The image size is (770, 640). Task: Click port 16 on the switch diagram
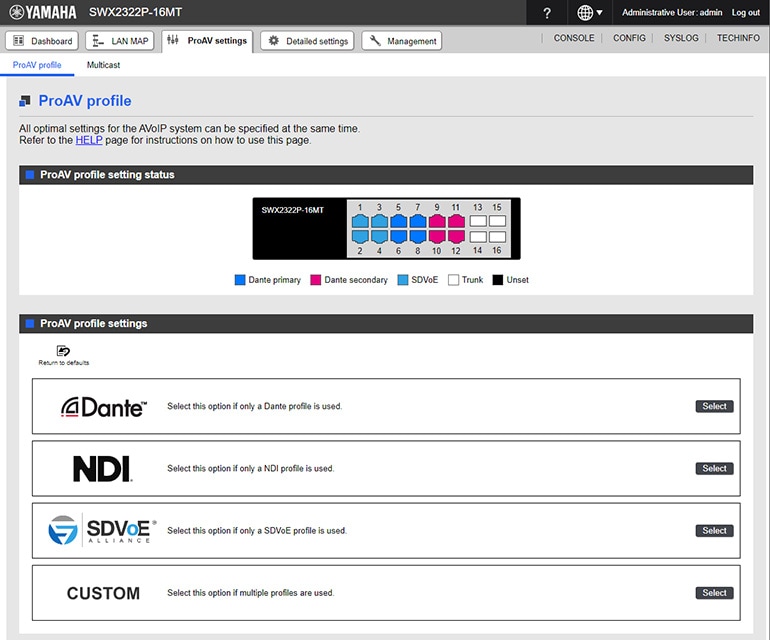click(x=497, y=237)
